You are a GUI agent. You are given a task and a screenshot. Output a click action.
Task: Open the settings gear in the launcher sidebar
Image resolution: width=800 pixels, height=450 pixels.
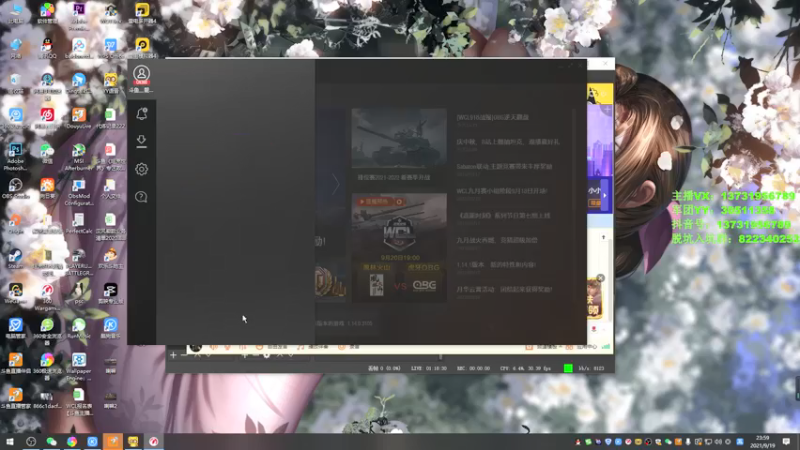141,169
